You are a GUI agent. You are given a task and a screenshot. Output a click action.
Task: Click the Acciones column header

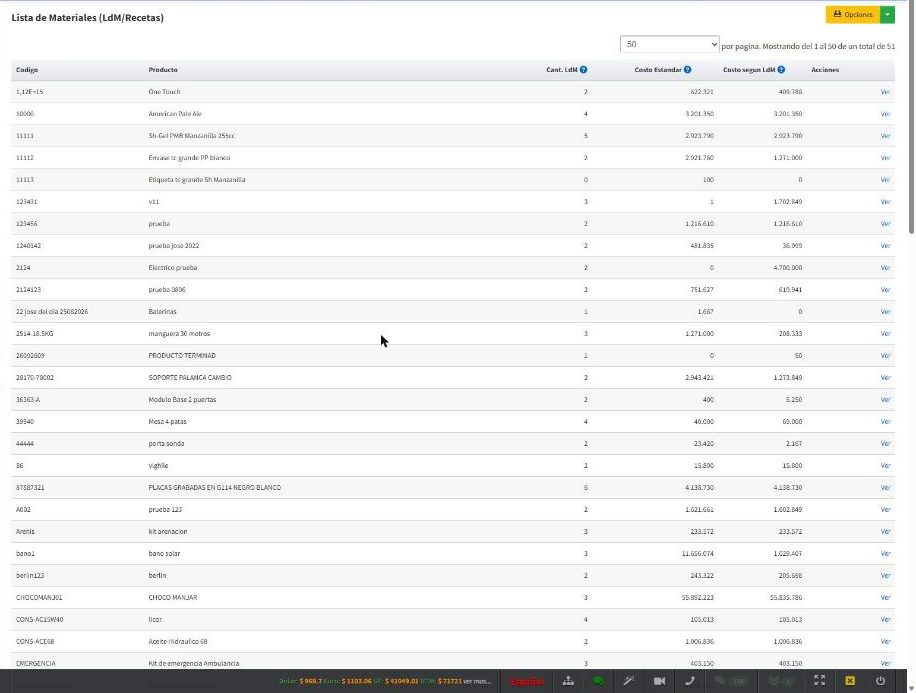pyautogui.click(x=825, y=70)
